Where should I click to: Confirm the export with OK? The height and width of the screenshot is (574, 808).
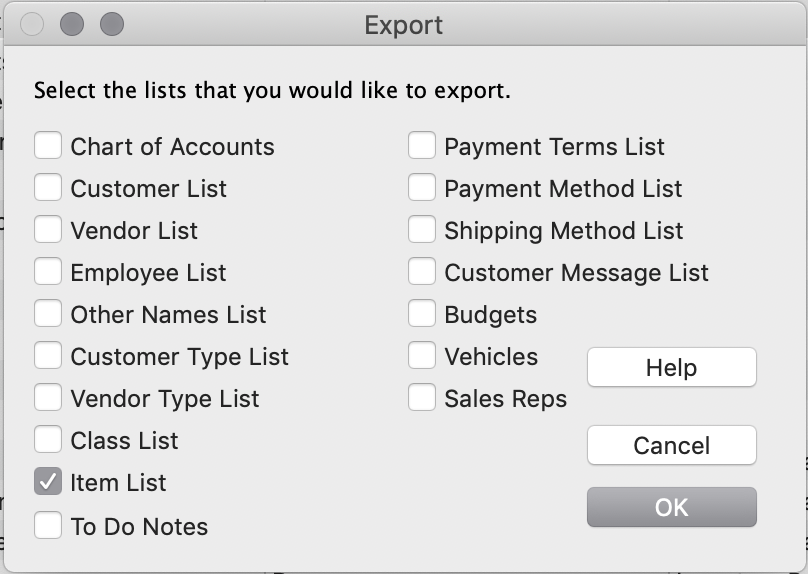[671, 507]
